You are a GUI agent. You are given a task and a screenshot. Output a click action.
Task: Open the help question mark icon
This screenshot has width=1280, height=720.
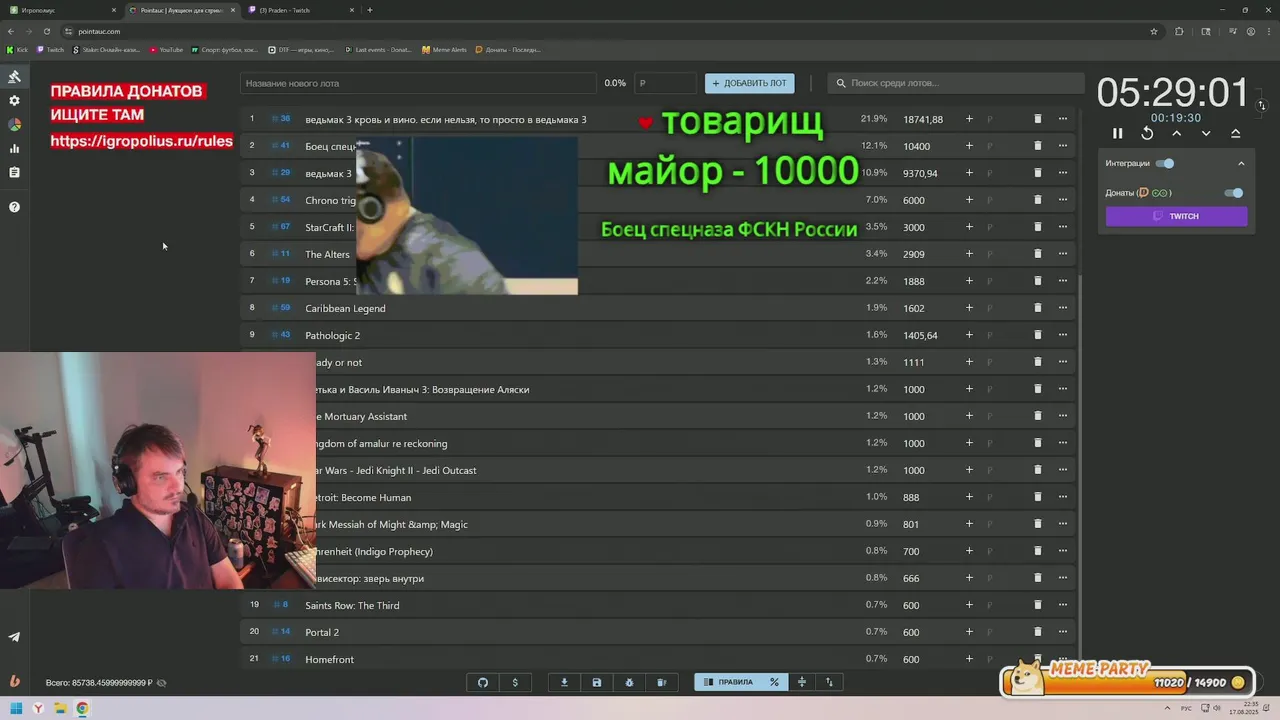[14, 207]
